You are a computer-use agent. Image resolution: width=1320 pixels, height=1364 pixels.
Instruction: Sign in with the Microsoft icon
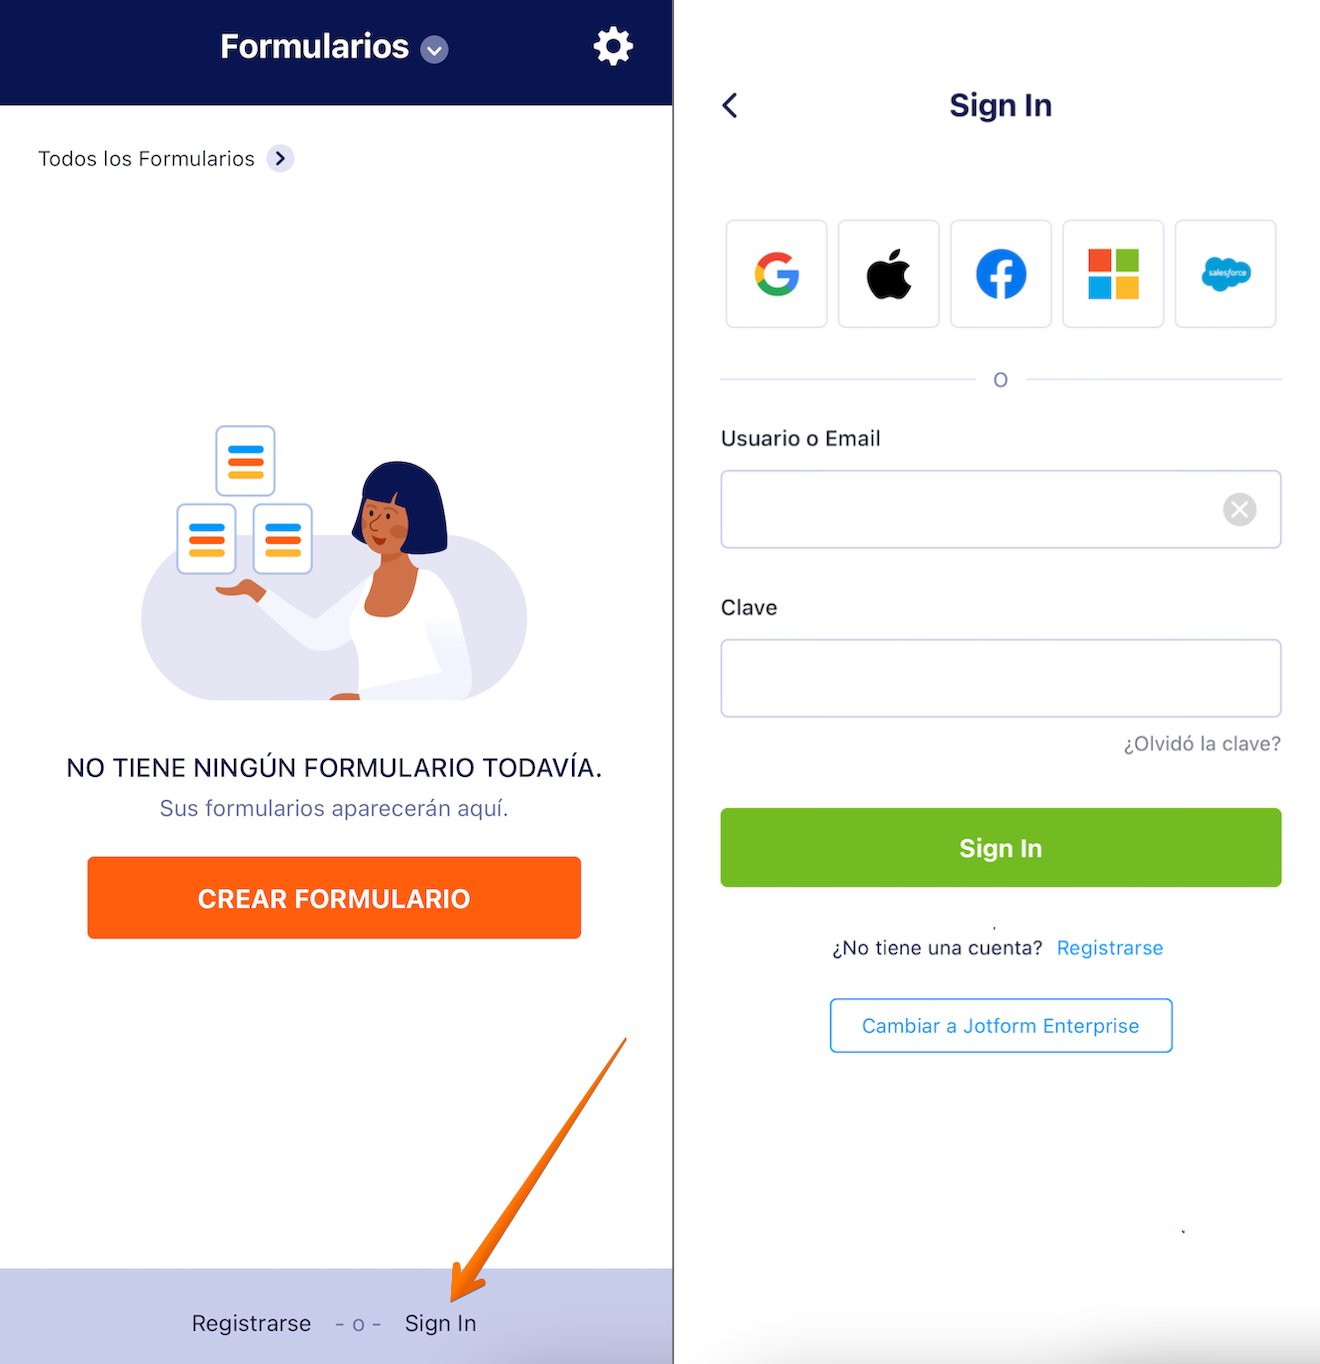(x=1113, y=274)
